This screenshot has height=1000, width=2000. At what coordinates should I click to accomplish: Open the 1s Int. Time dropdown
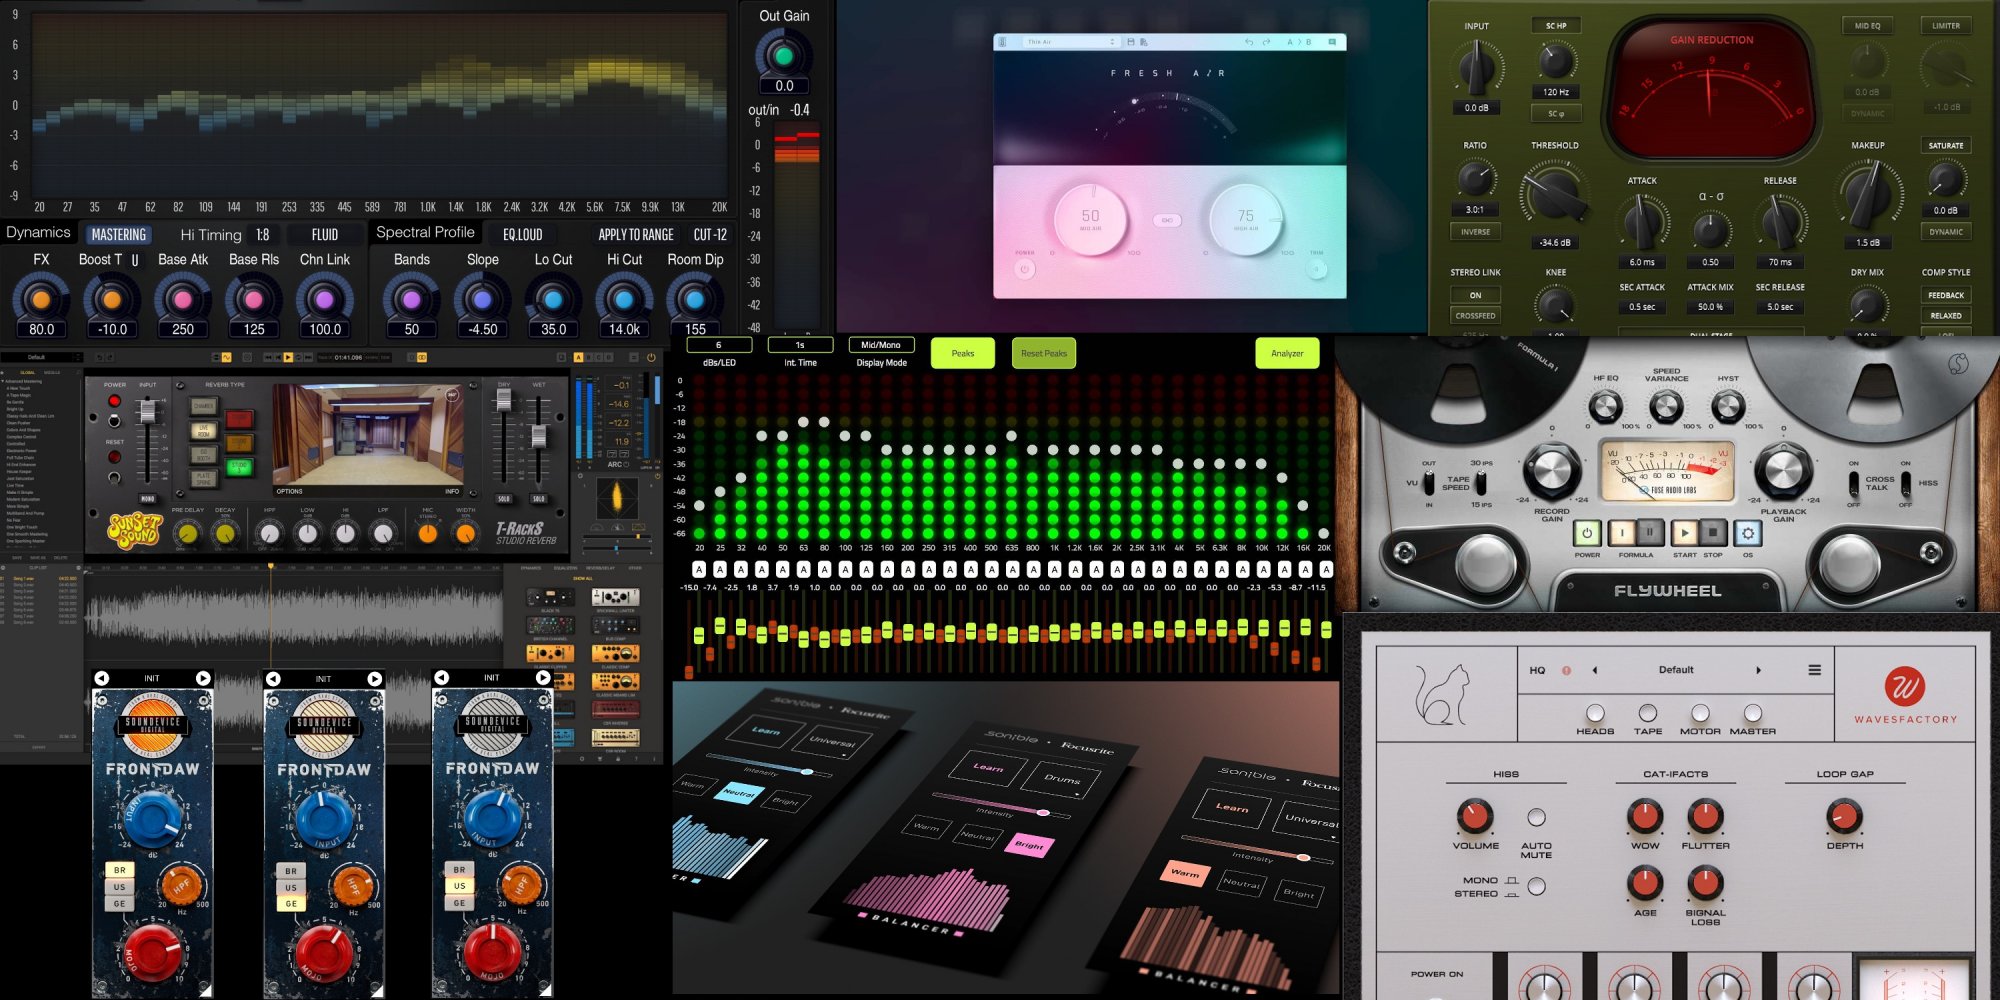coord(800,345)
